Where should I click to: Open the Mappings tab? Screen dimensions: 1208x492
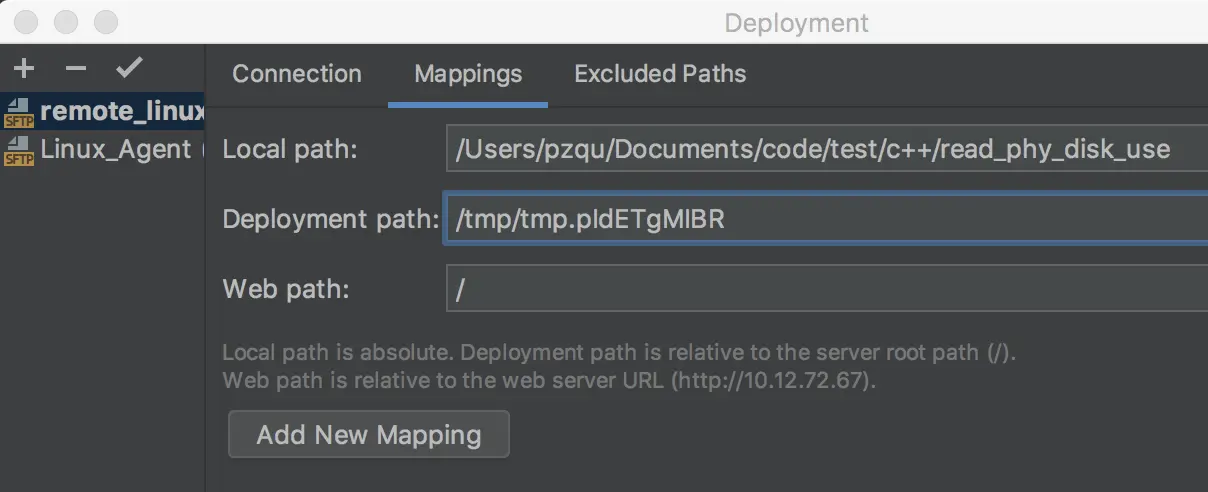(468, 74)
